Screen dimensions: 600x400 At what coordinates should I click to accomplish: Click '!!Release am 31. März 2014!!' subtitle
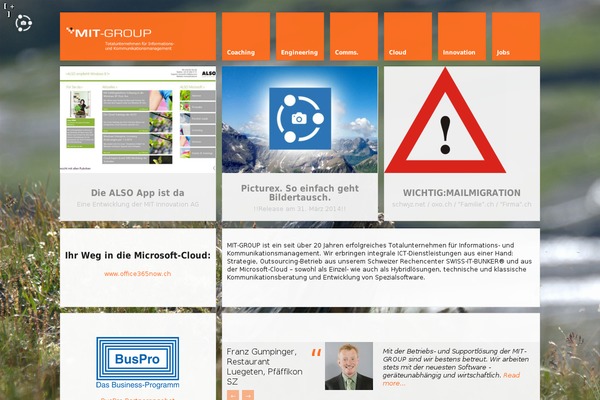300,209
